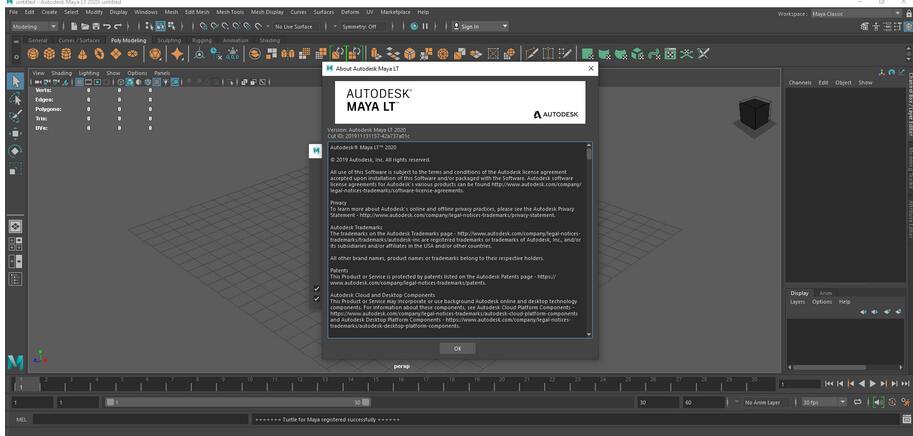Open the Maya Classic workspace dropdown

click(x=856, y=13)
